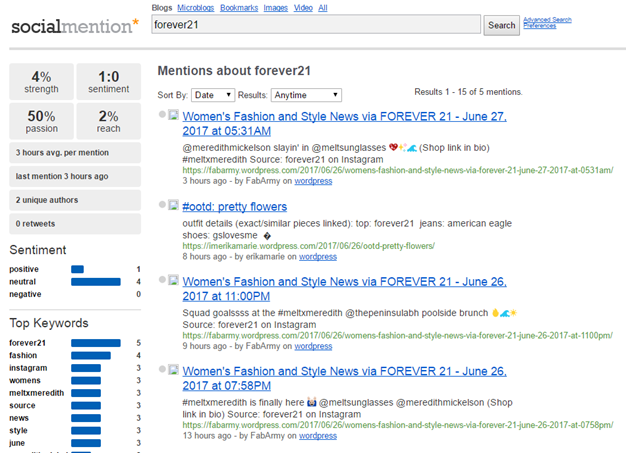Click the grey sentiment dot of the #ootd: pretty flowers result
The width and height of the screenshot is (628, 455).
click(x=162, y=205)
